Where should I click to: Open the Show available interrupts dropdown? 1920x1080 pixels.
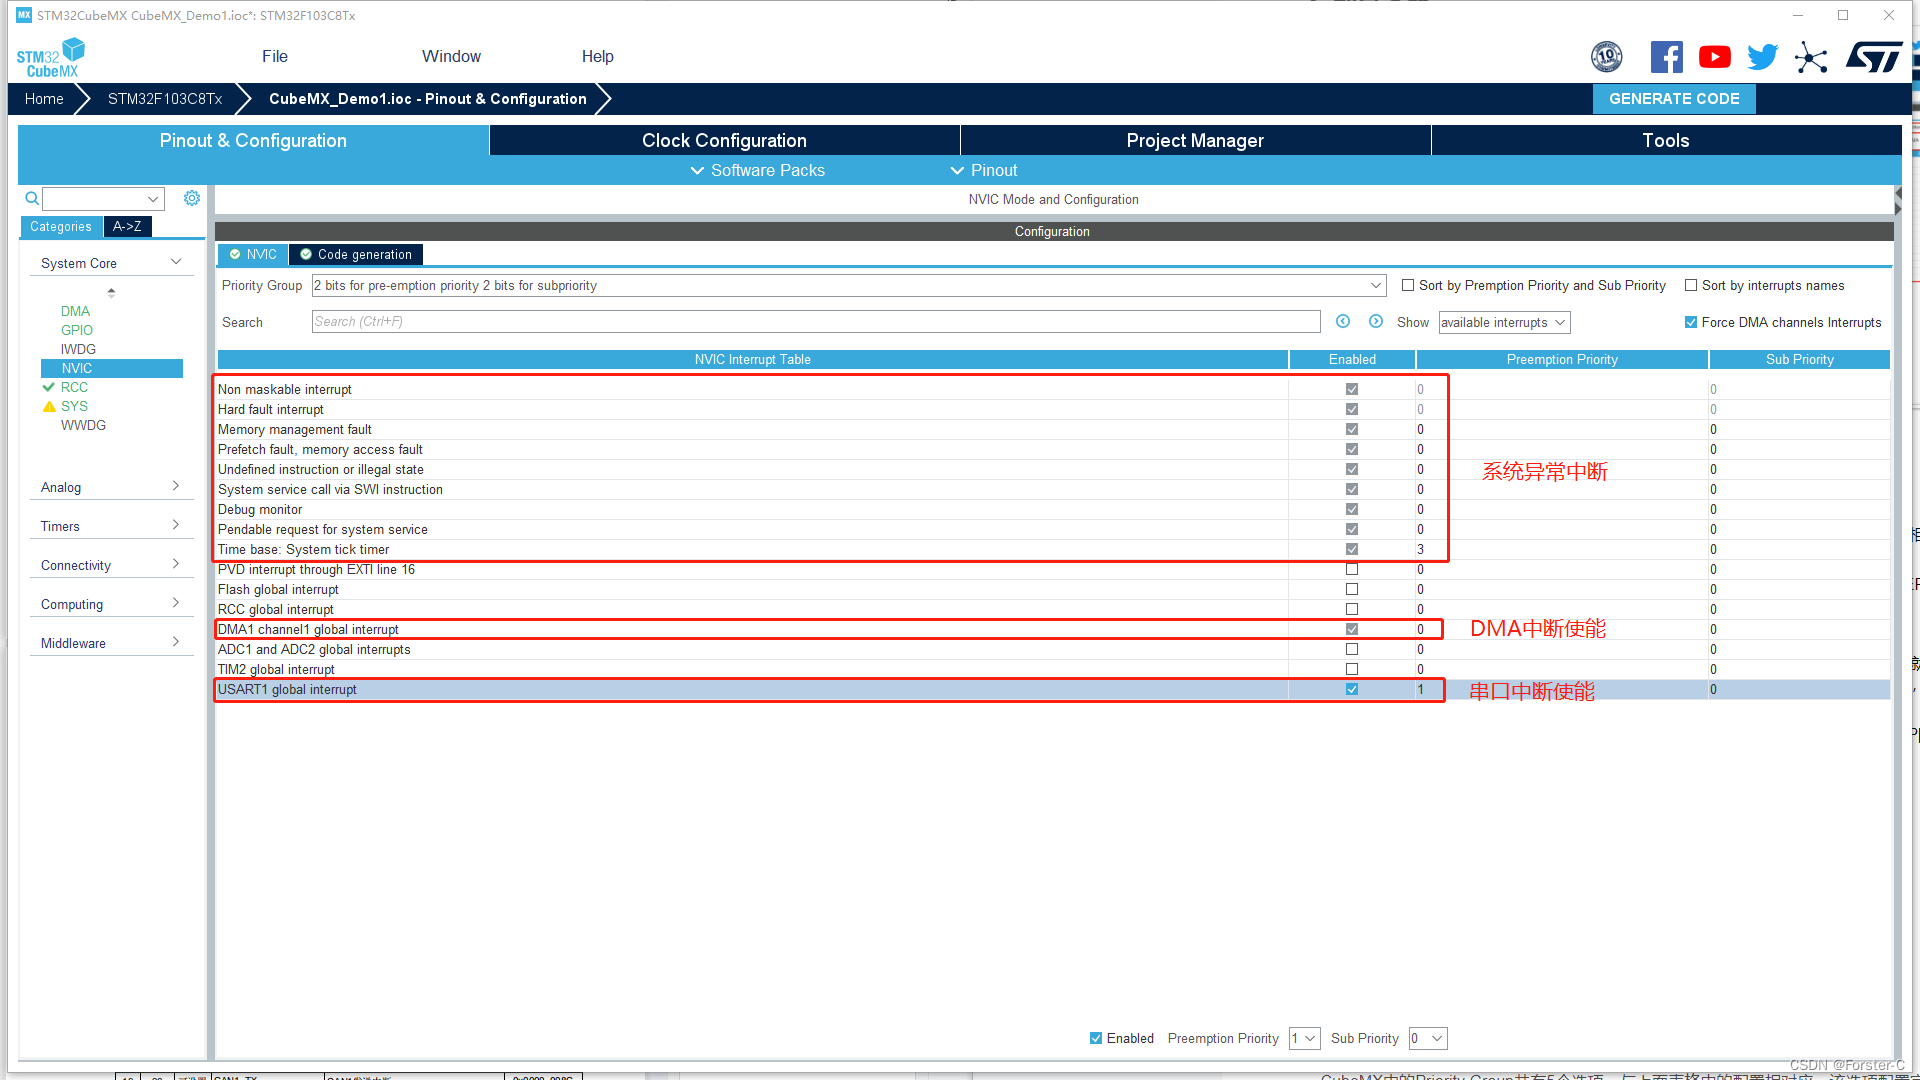click(x=1503, y=322)
